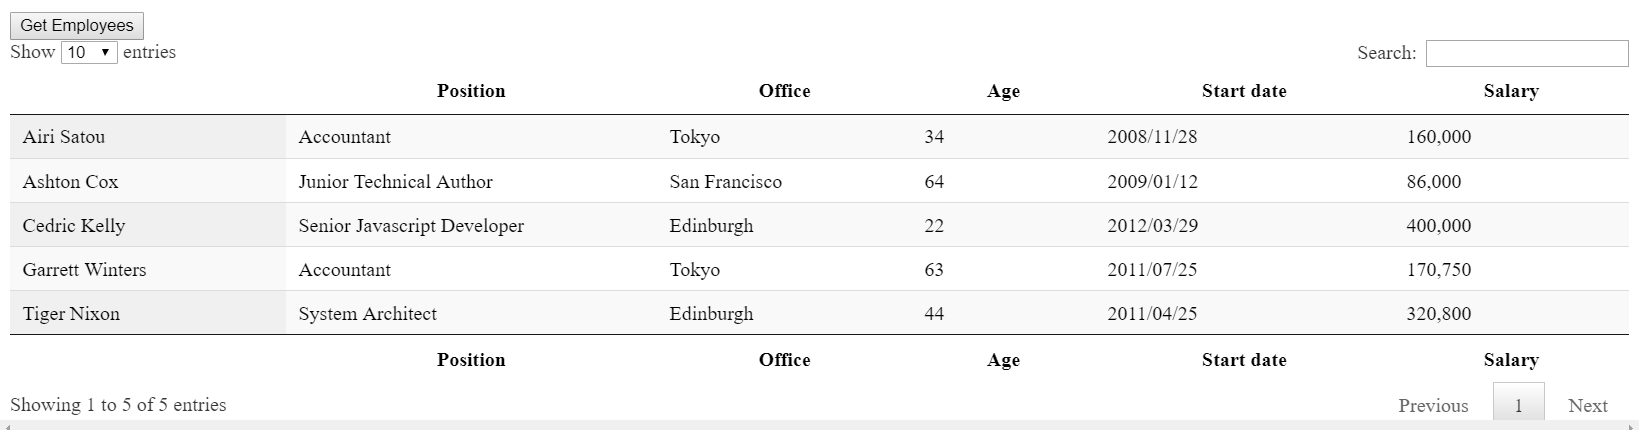
Task: Sort table by Position column header
Action: click(x=471, y=91)
